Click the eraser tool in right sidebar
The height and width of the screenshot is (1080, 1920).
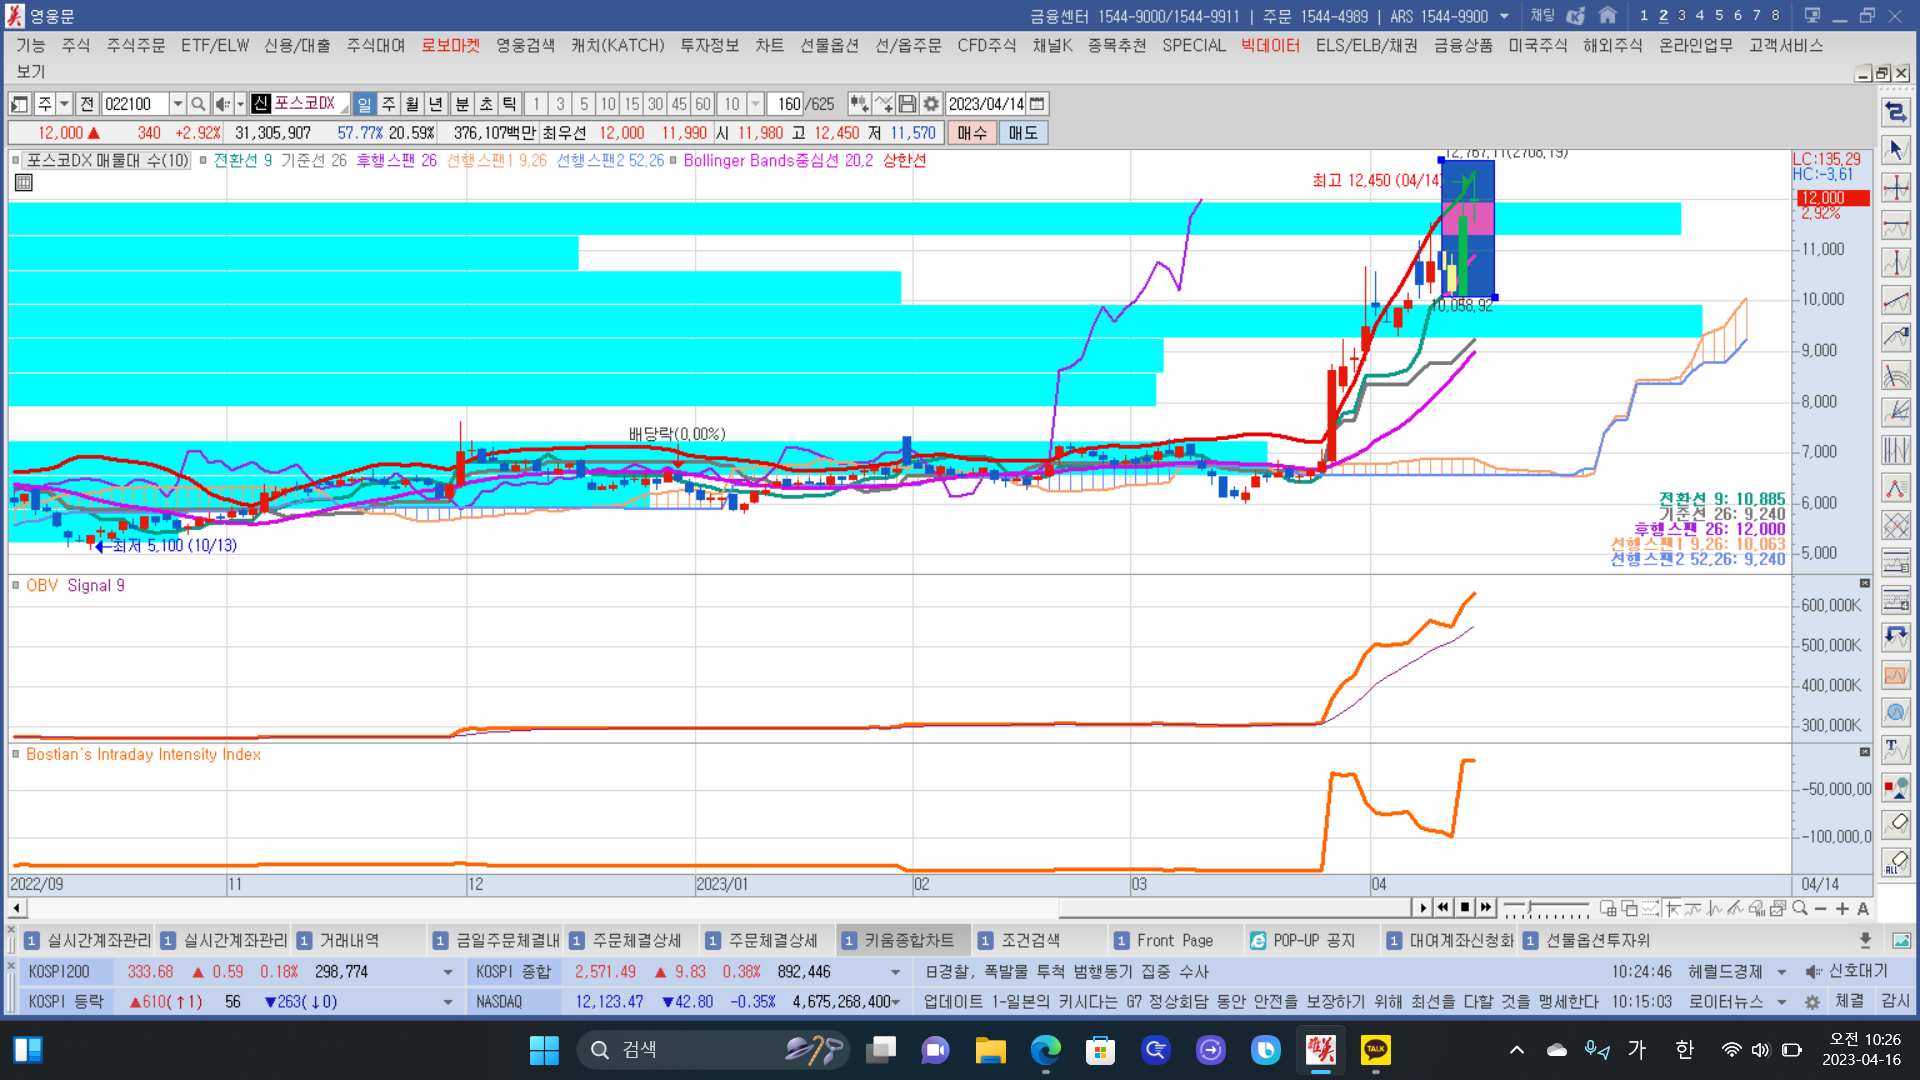[x=1896, y=824]
